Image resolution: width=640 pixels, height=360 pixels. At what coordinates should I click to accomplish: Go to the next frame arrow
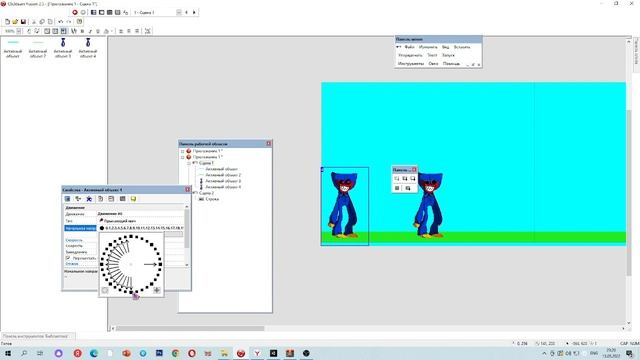pyautogui.click(x=194, y=12)
